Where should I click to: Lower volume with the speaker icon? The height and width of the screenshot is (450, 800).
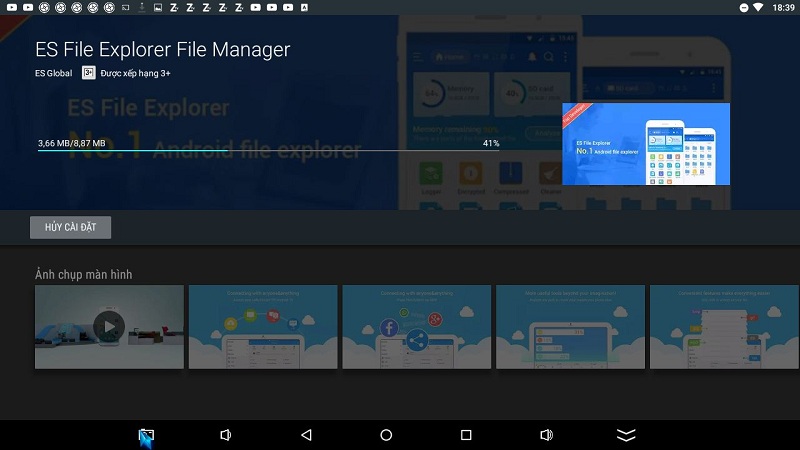(x=226, y=435)
